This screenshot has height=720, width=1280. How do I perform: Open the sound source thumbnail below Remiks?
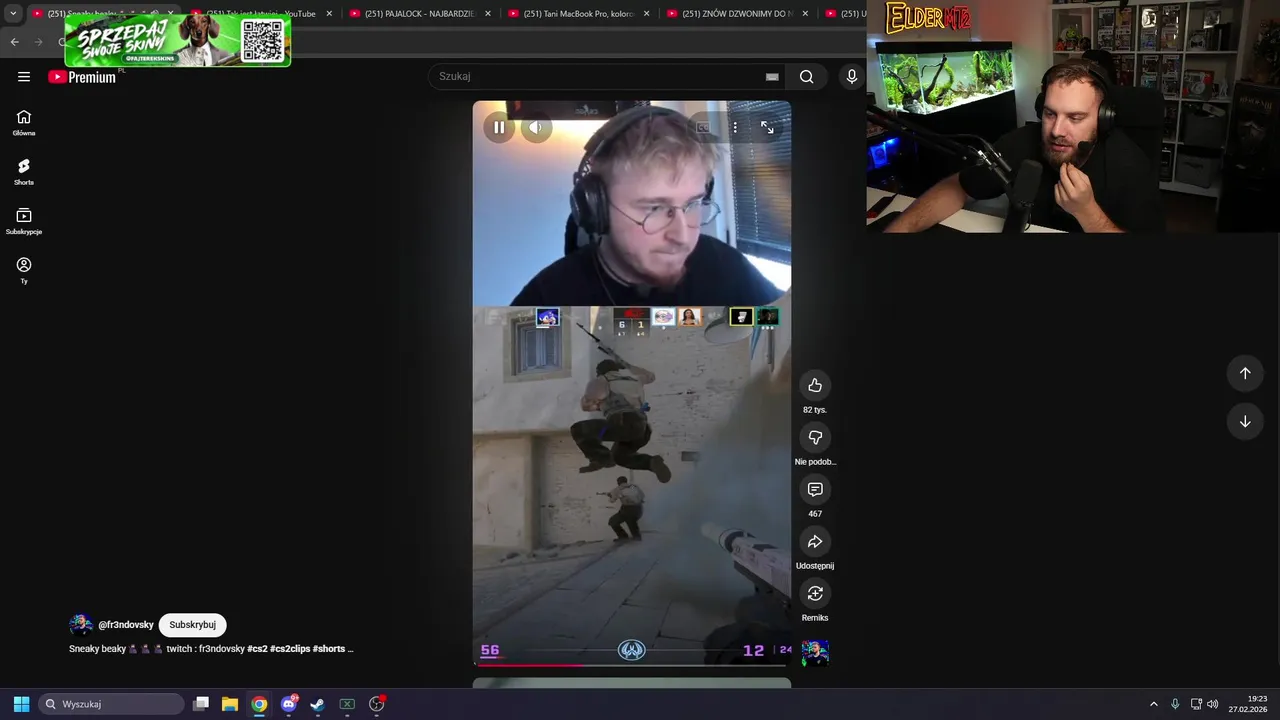[815, 653]
